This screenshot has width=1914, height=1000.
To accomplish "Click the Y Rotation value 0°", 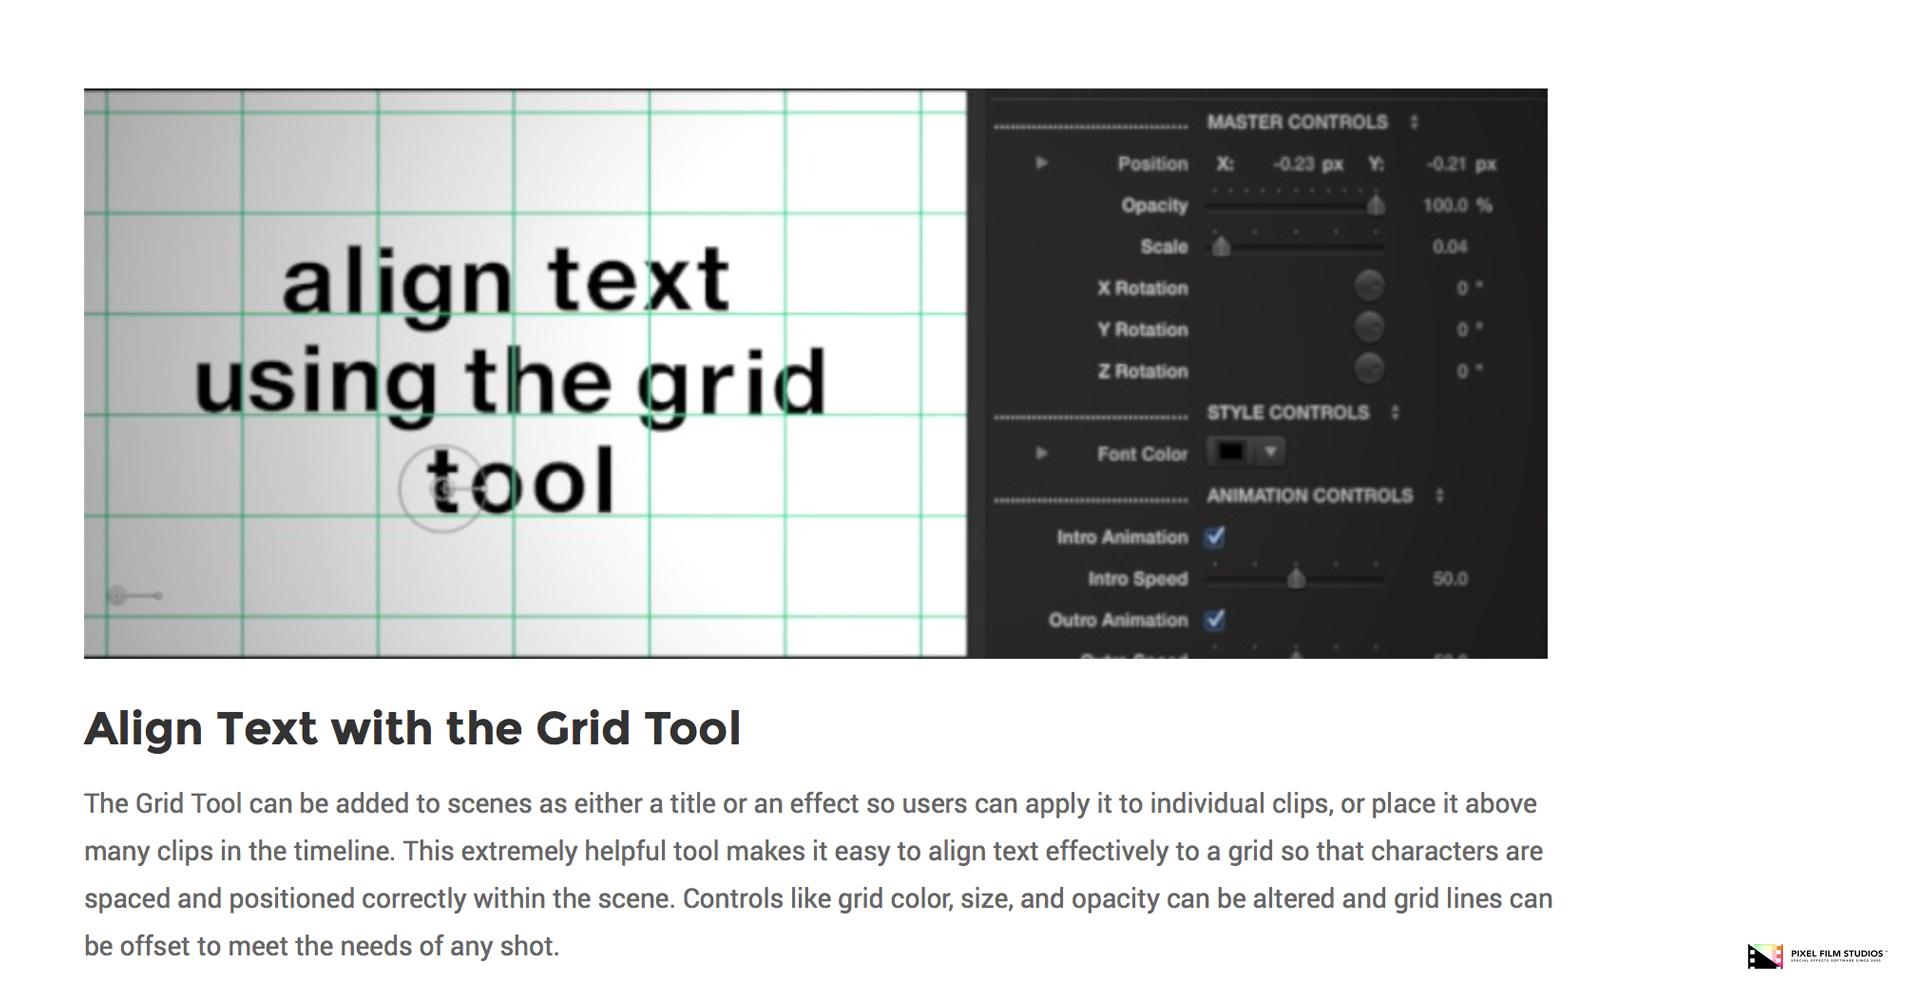I will pos(1468,329).
